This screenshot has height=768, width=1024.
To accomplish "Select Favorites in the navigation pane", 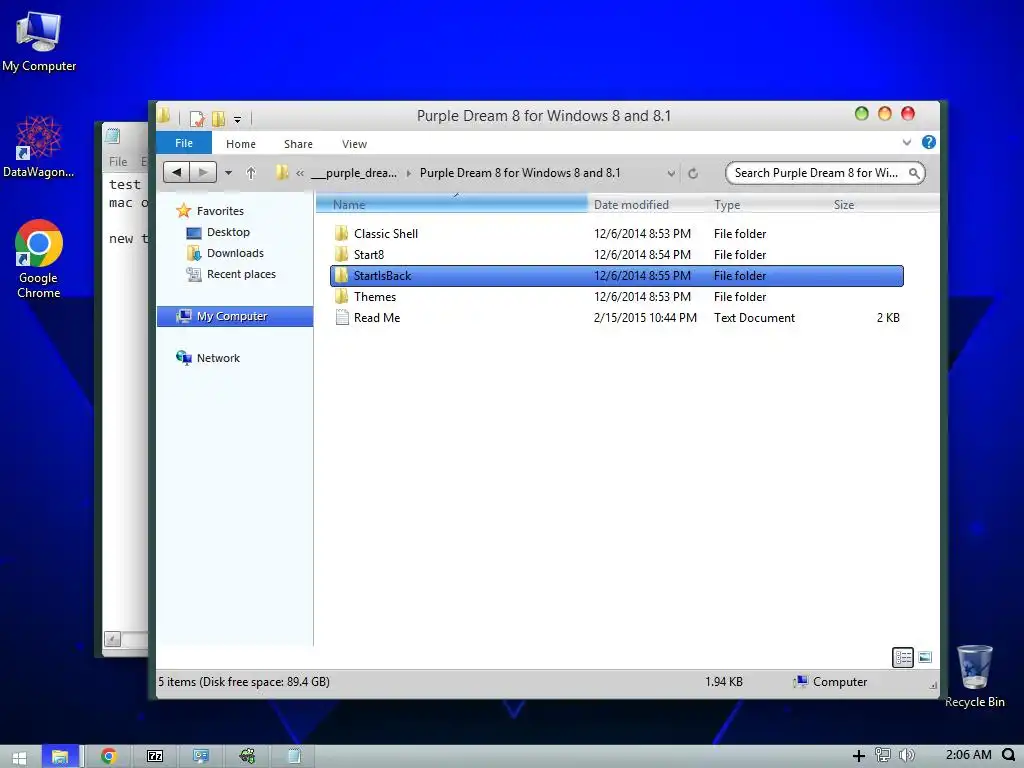I will click(x=220, y=211).
